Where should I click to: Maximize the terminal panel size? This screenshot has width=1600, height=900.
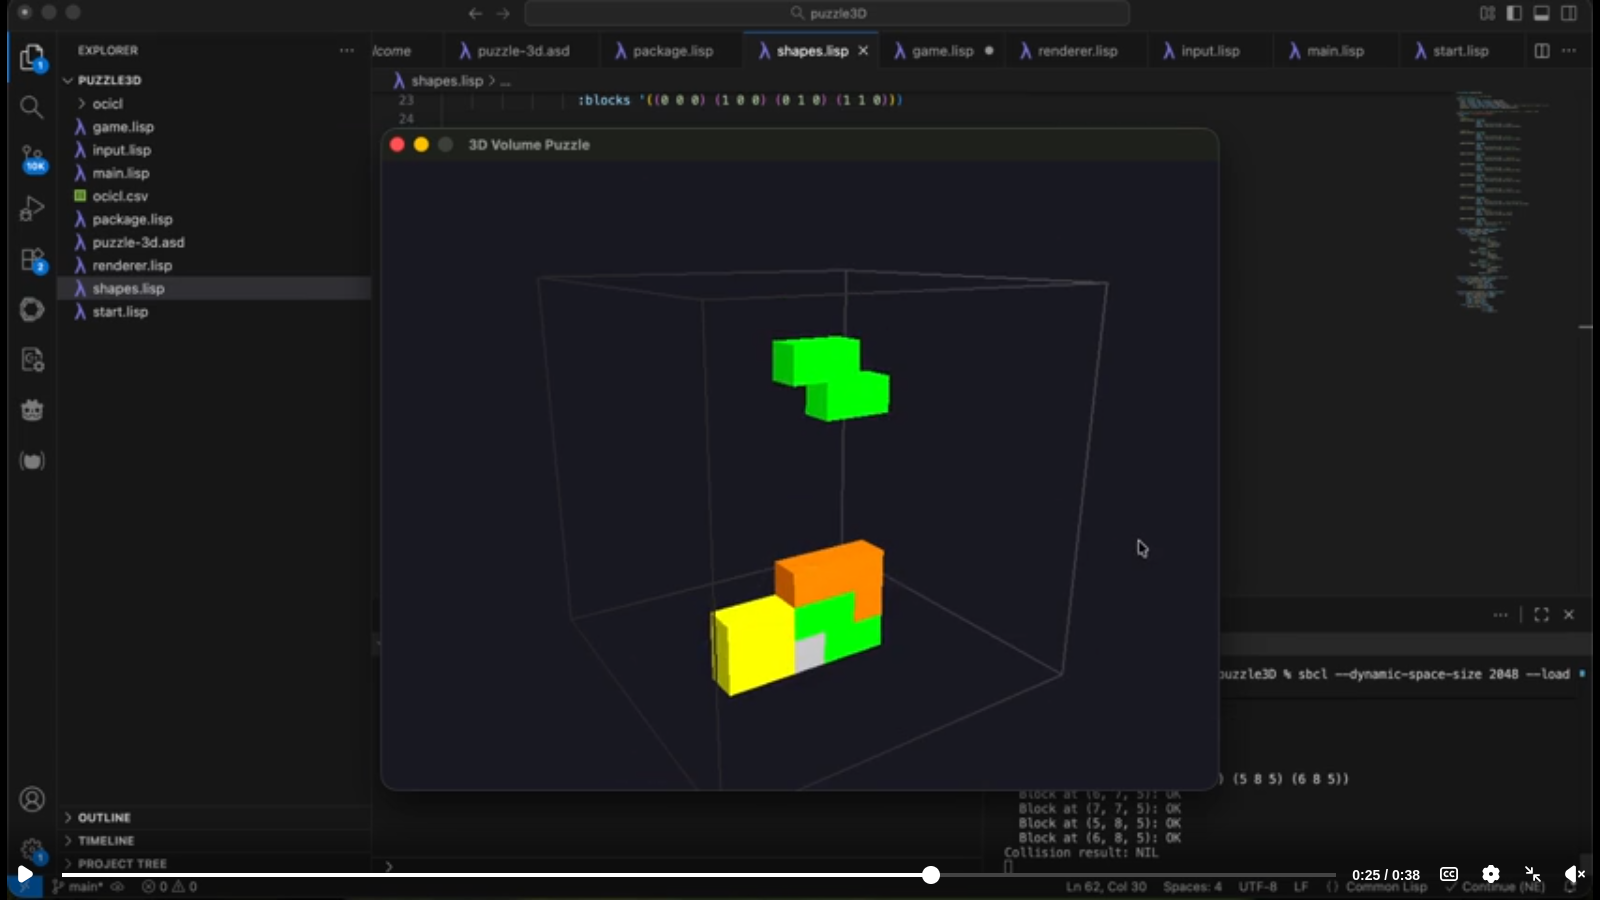point(1541,615)
